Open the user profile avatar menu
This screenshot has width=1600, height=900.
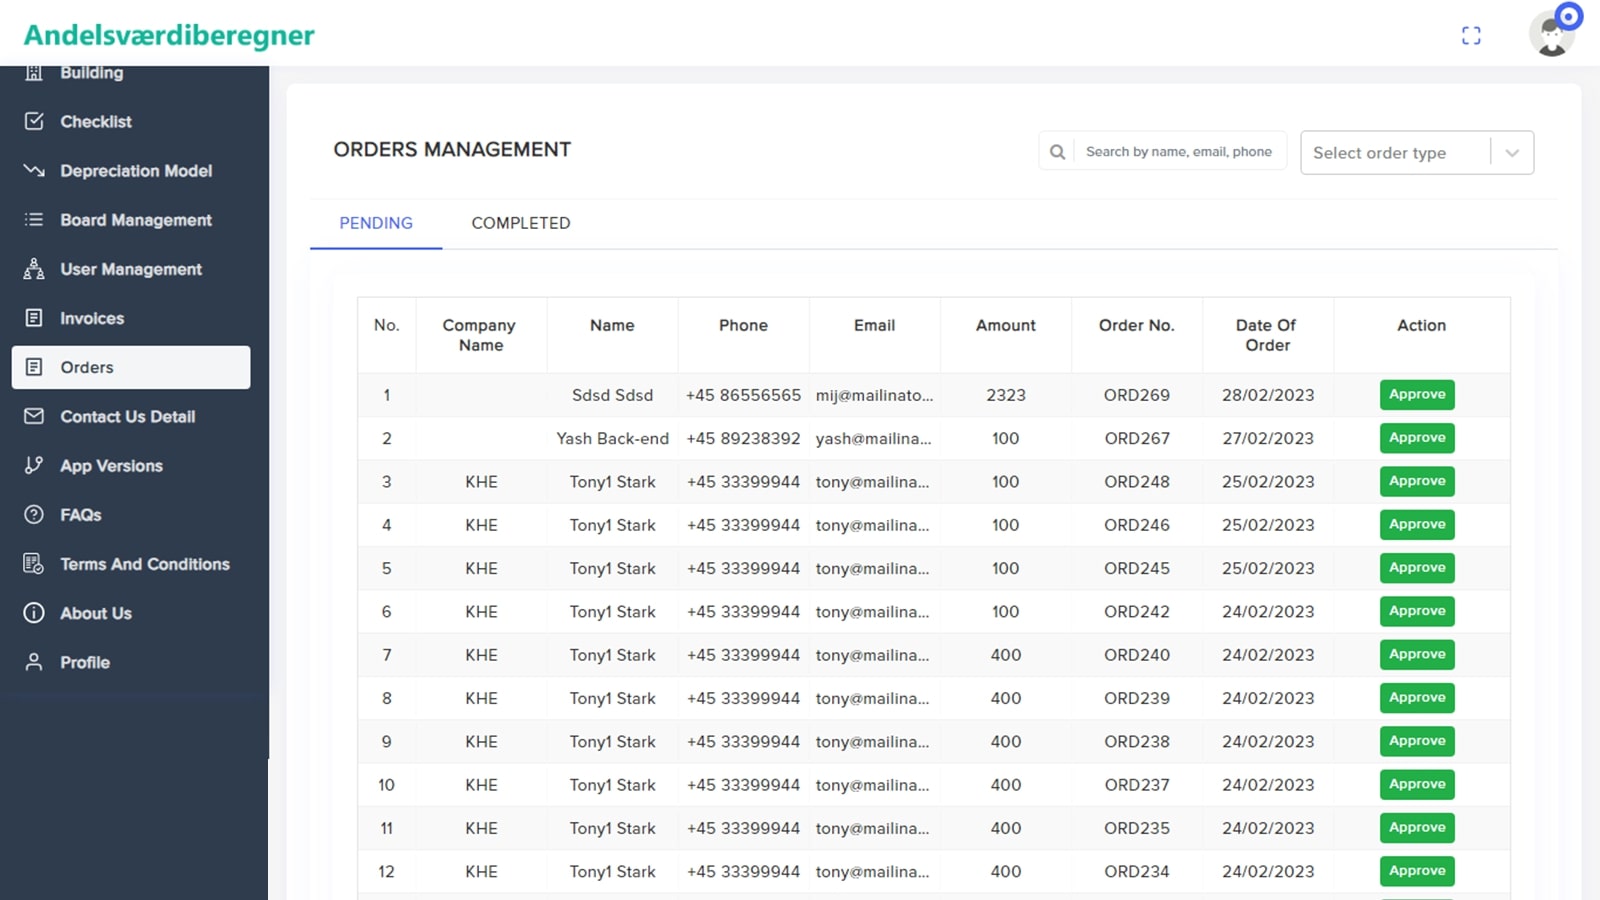(1551, 34)
